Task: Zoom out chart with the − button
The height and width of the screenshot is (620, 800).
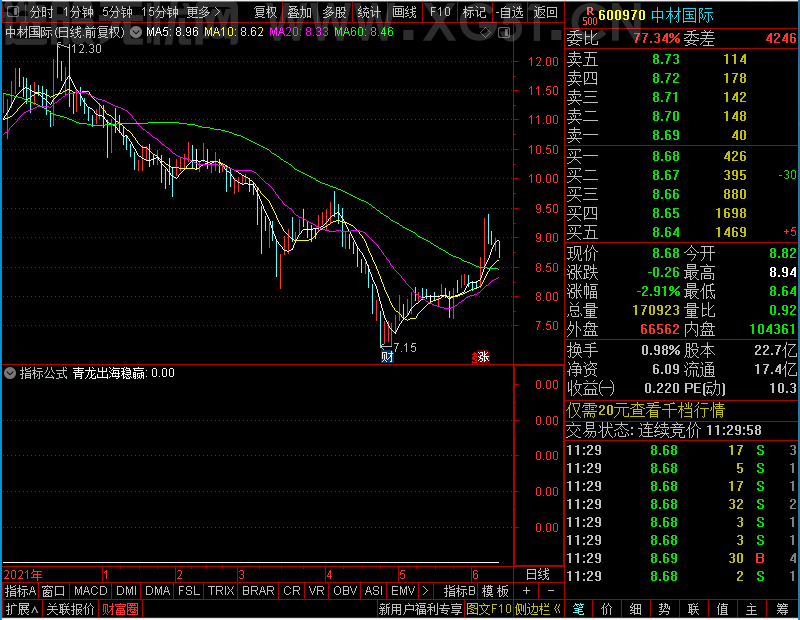Action: coord(551,591)
